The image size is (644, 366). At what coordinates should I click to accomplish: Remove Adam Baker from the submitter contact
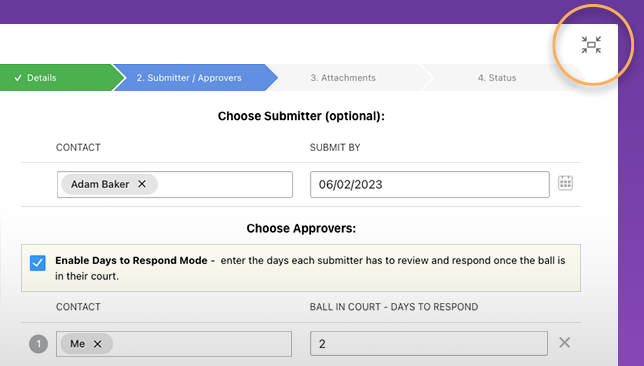coord(142,184)
